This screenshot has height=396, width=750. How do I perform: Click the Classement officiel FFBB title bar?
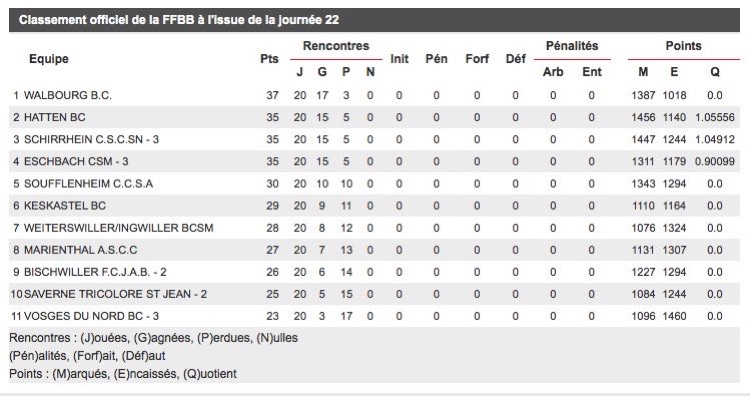(x=374, y=20)
